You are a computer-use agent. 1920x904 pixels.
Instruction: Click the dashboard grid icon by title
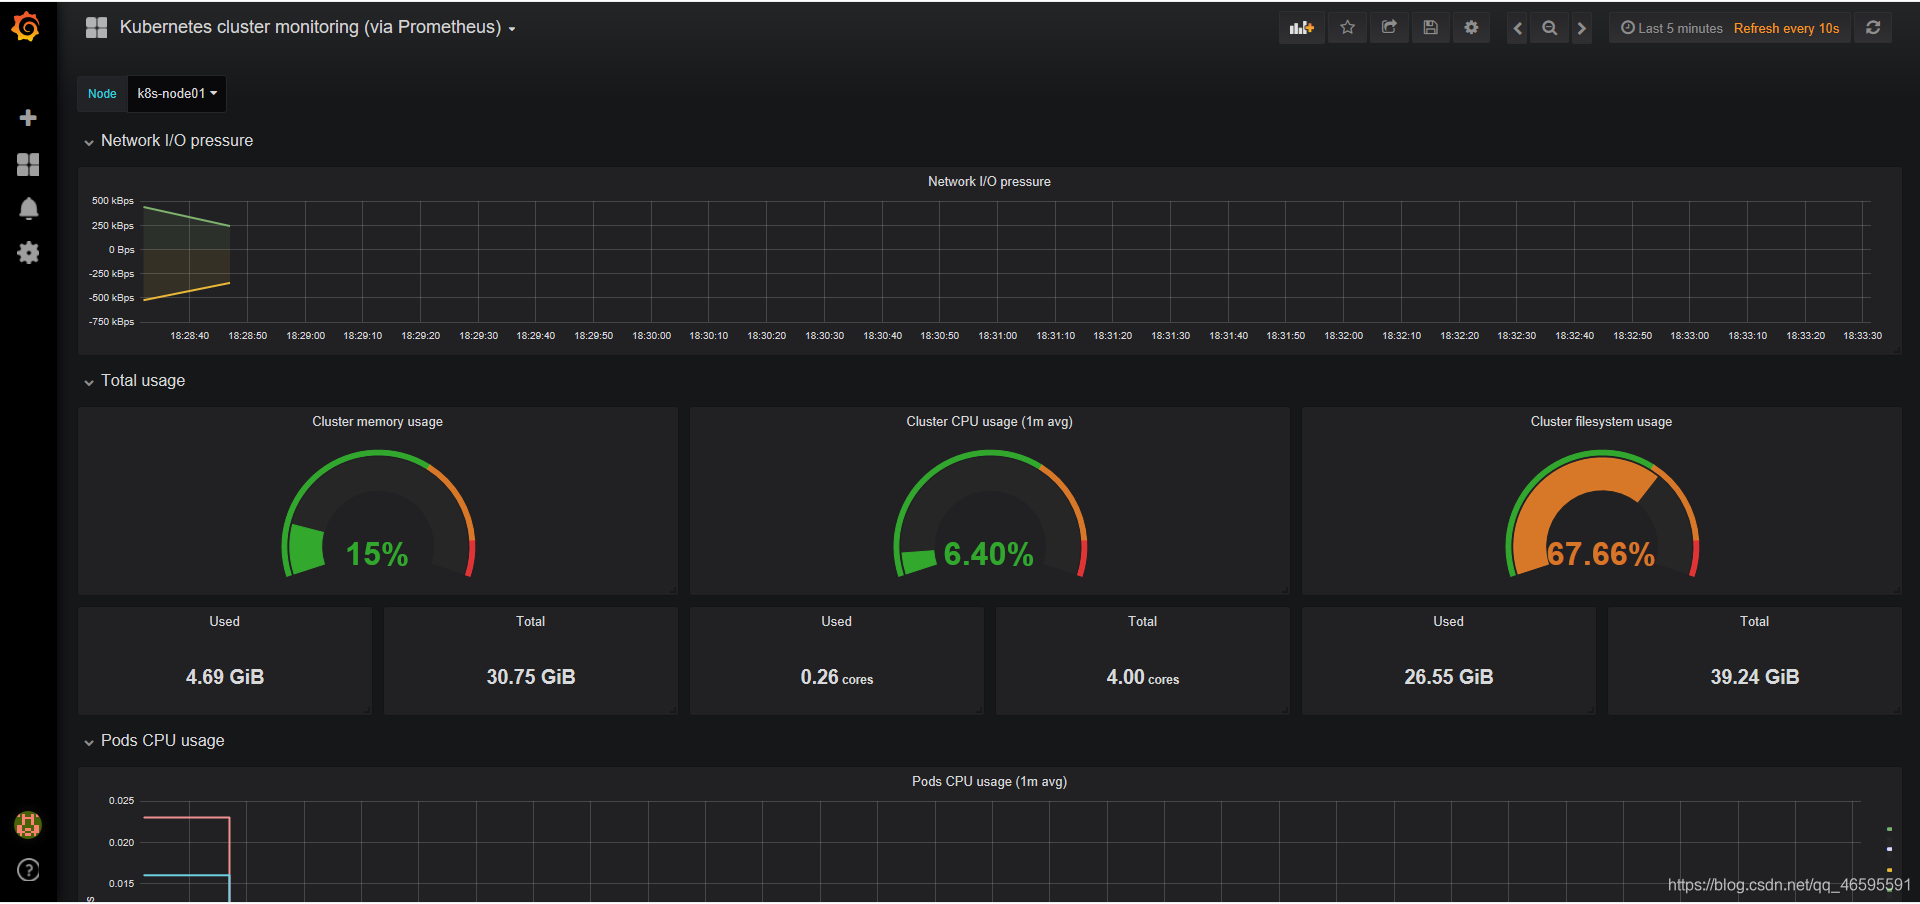pos(97,28)
